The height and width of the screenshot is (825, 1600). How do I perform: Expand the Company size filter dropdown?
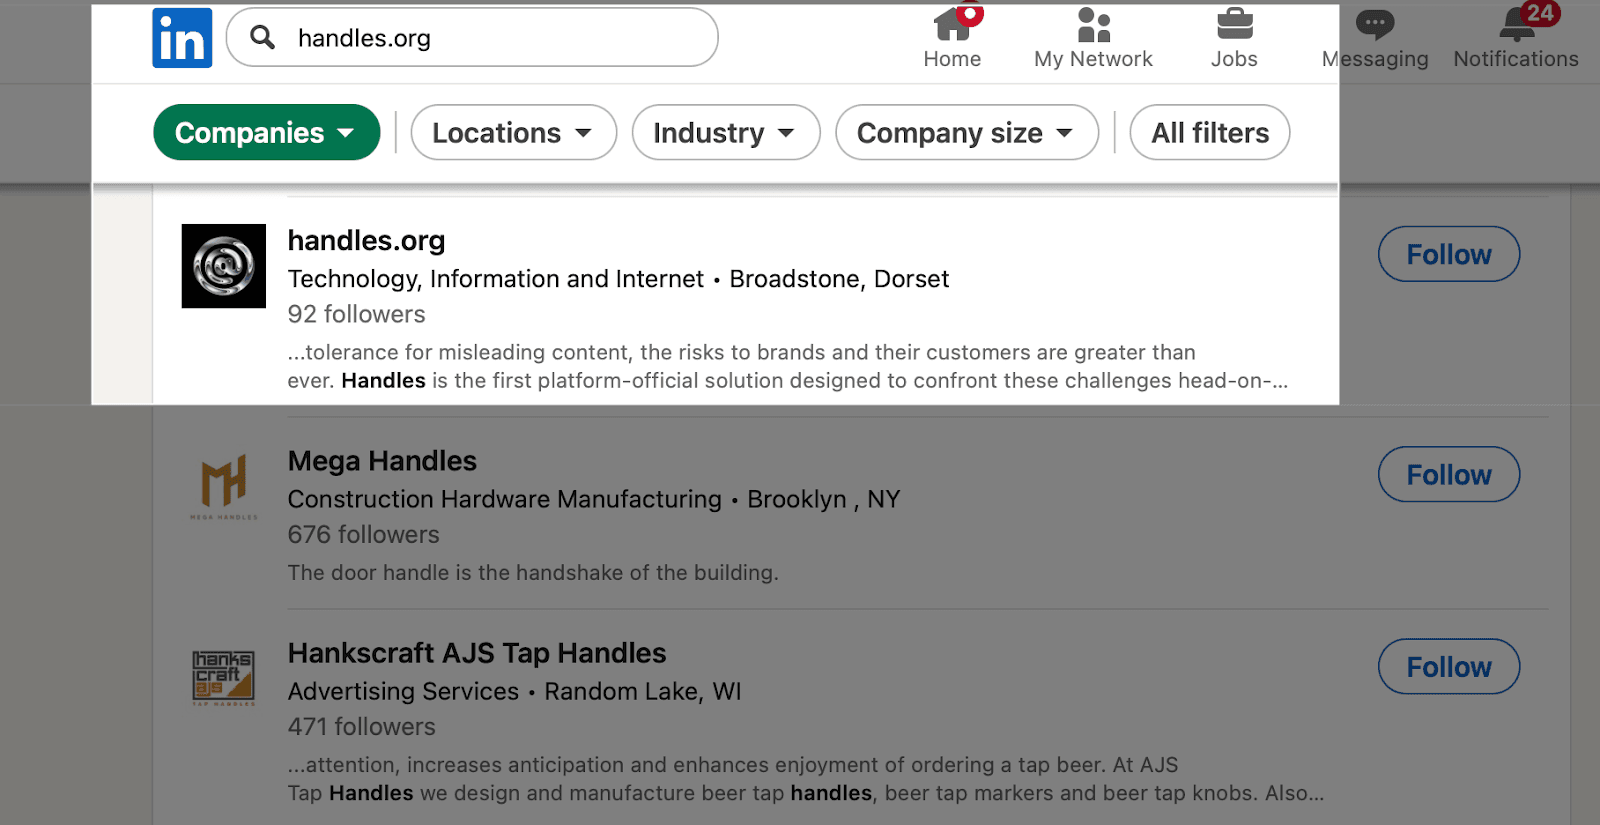[967, 132]
